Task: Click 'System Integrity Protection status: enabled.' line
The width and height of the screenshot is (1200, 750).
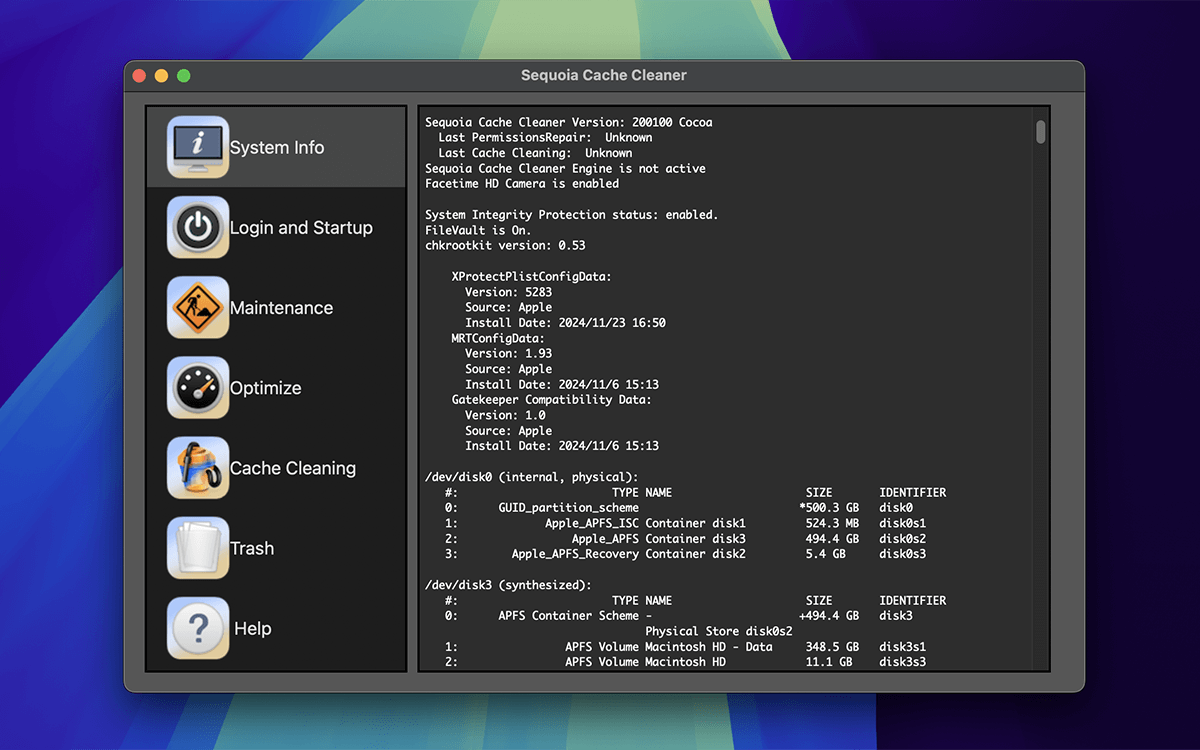Action: pyautogui.click(x=572, y=215)
